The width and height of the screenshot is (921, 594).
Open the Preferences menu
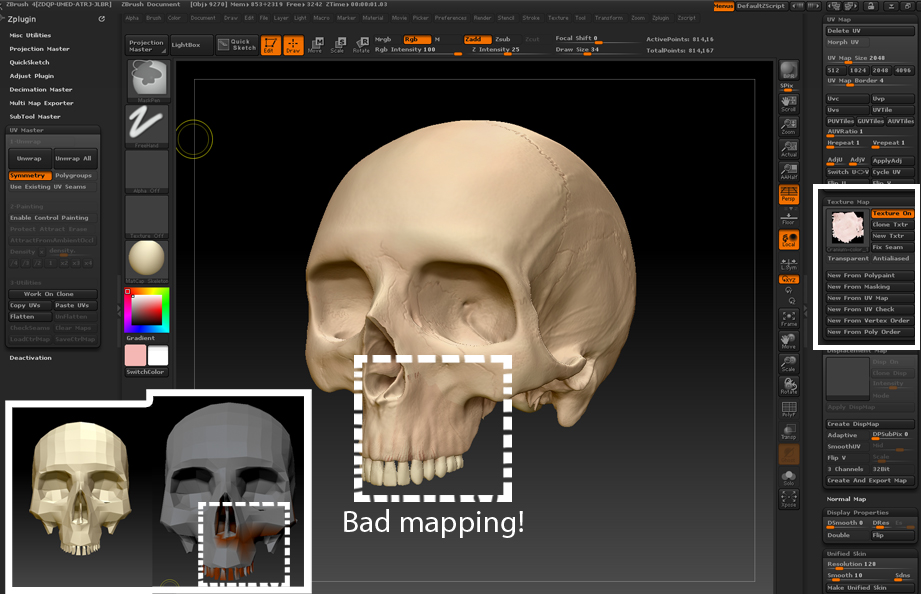click(450, 18)
